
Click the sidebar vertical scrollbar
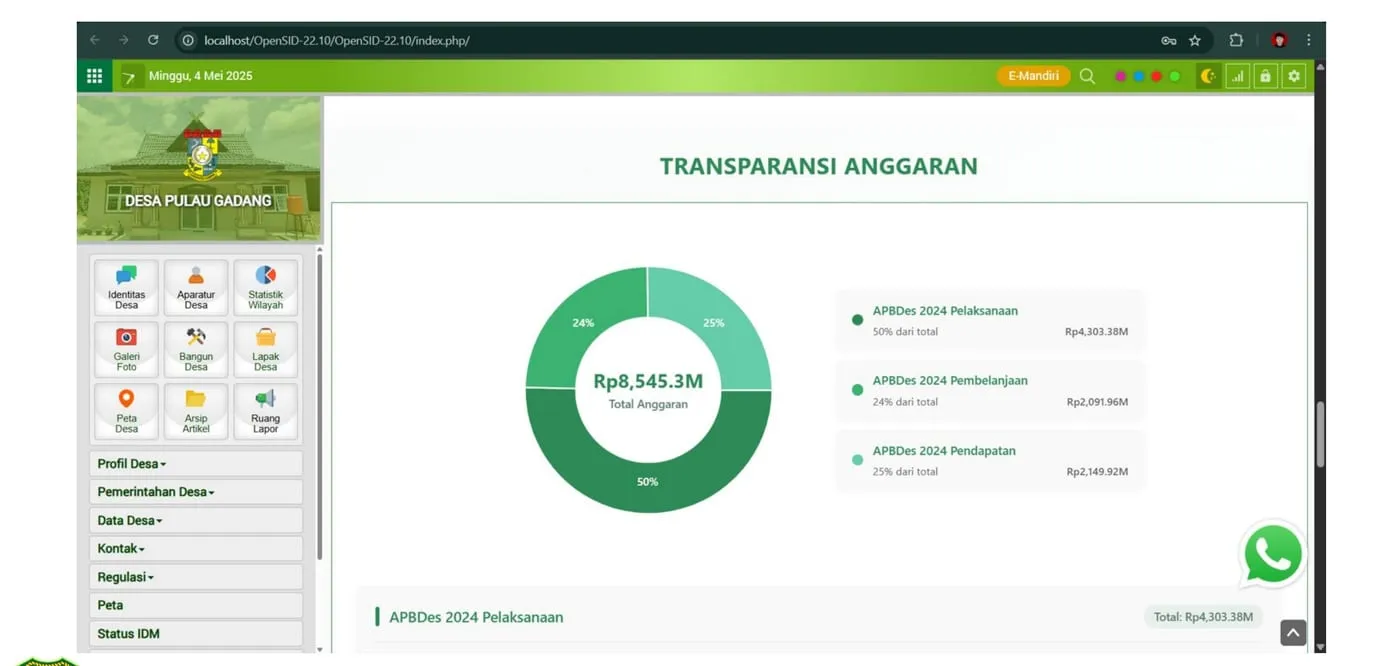tap(319, 405)
